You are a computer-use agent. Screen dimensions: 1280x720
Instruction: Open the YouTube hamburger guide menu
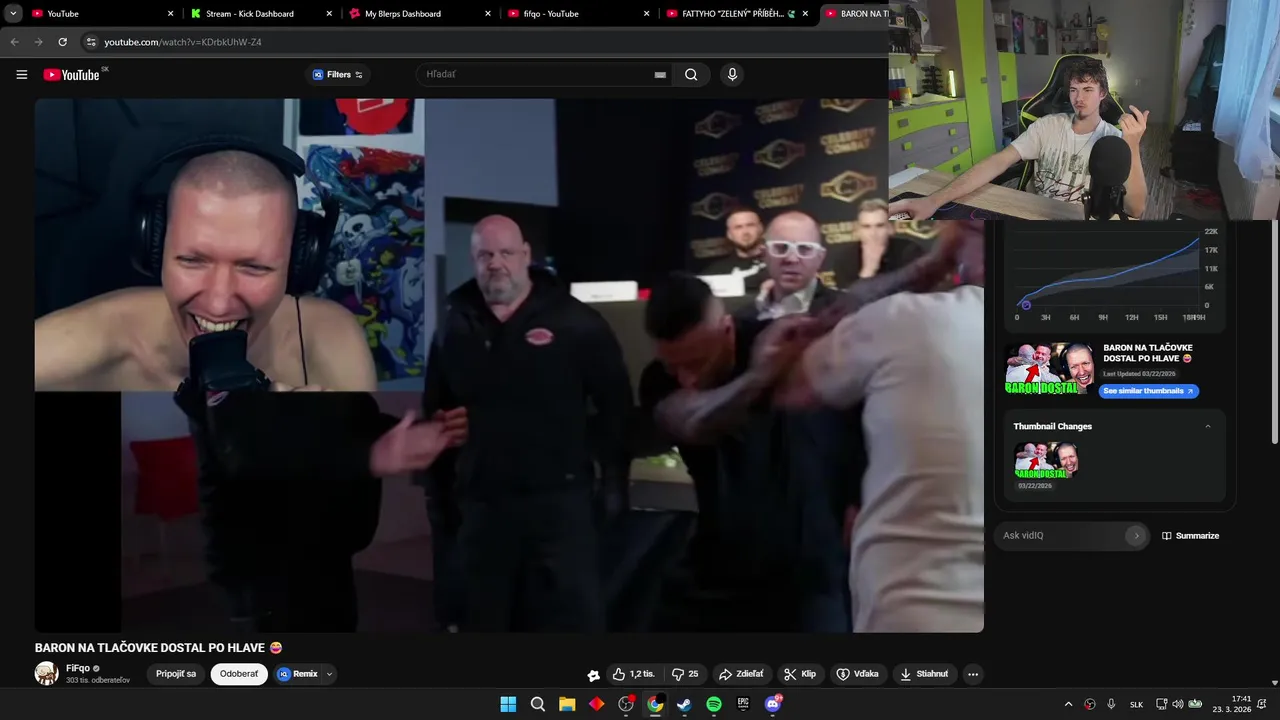(x=22, y=75)
